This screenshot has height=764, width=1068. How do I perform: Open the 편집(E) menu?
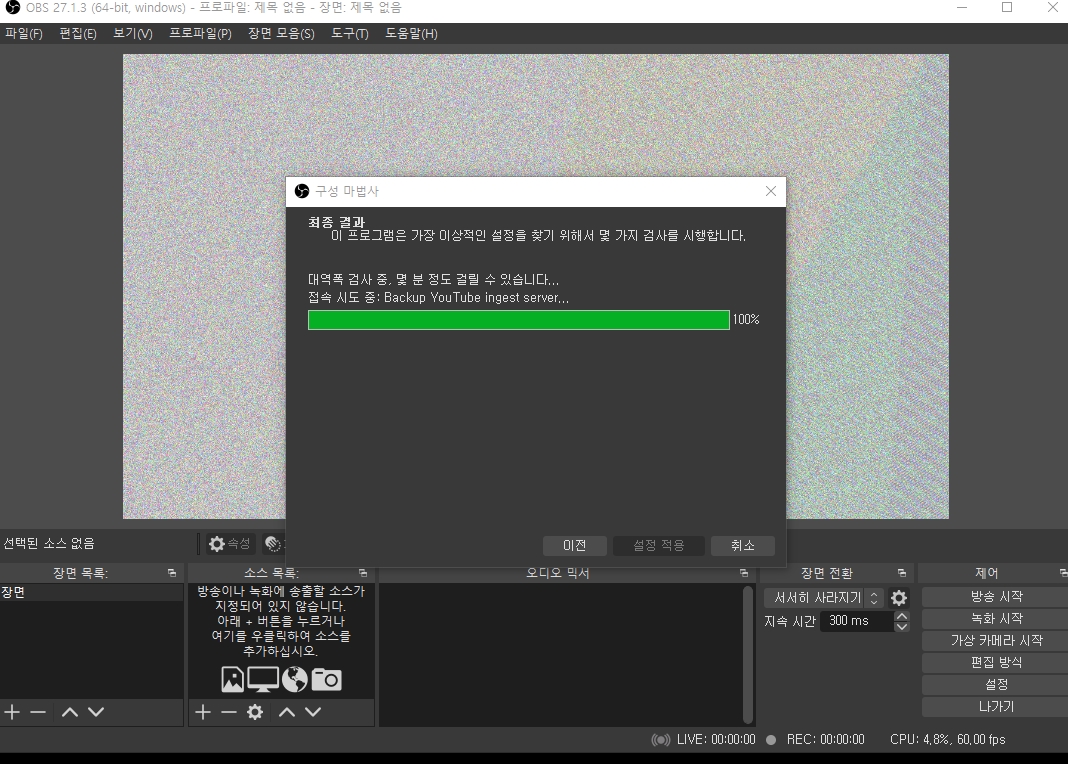(x=78, y=33)
